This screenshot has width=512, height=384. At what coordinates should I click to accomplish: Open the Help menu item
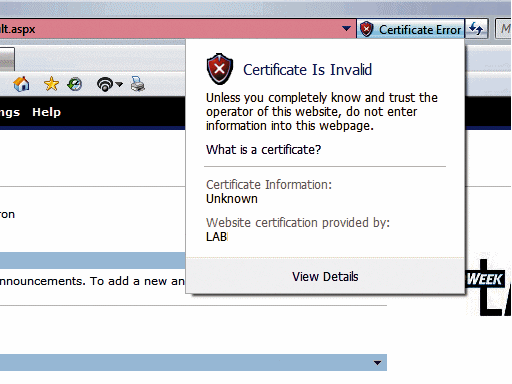coord(46,112)
